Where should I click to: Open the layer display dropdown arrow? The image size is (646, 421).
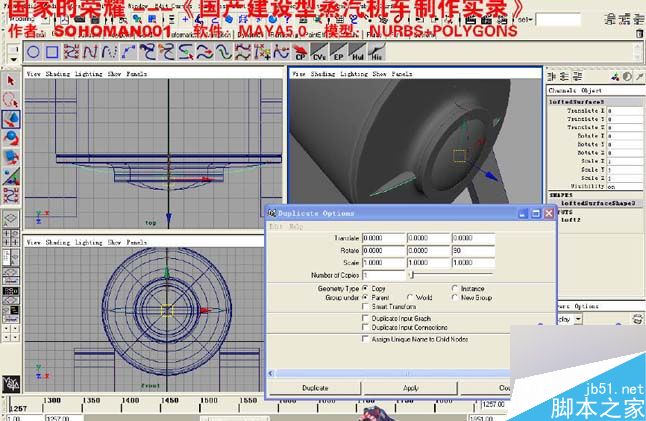[578, 319]
